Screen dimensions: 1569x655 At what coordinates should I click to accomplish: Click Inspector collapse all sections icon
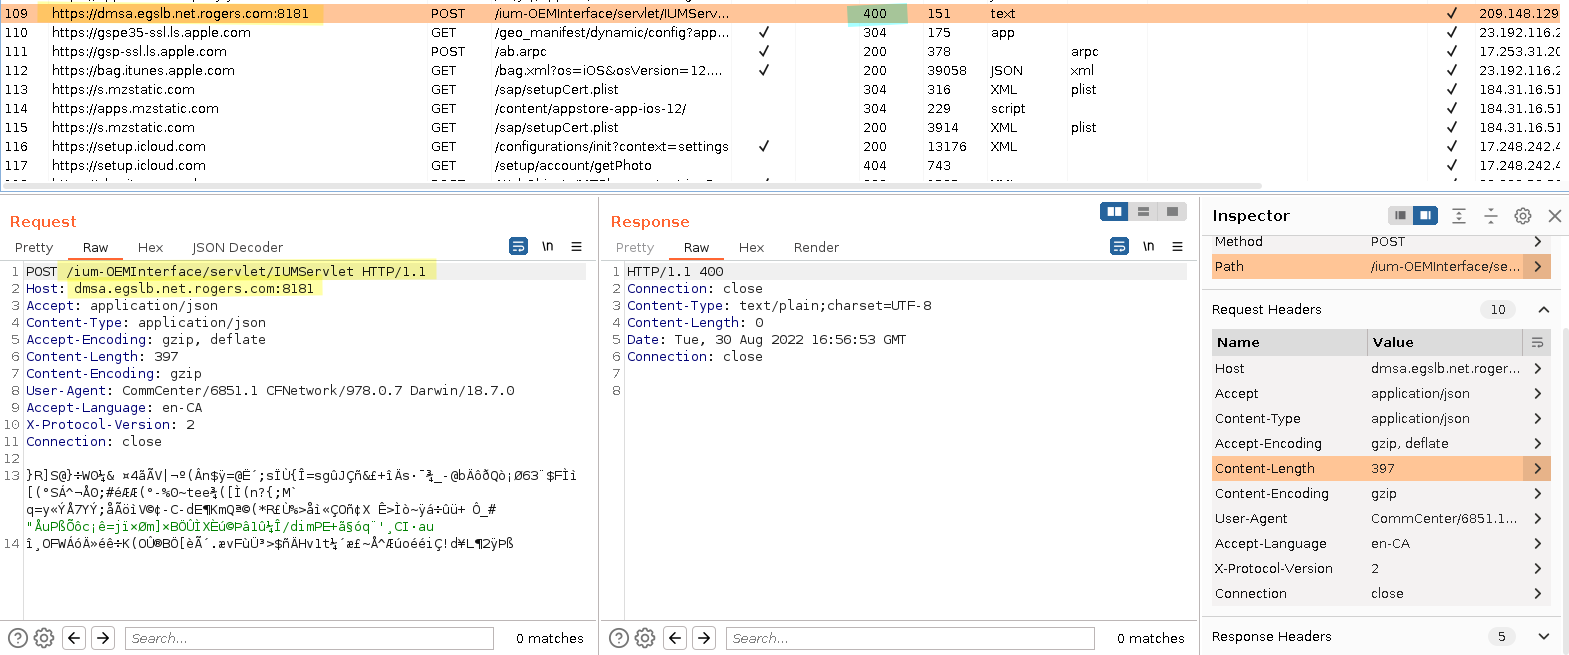coord(1490,215)
